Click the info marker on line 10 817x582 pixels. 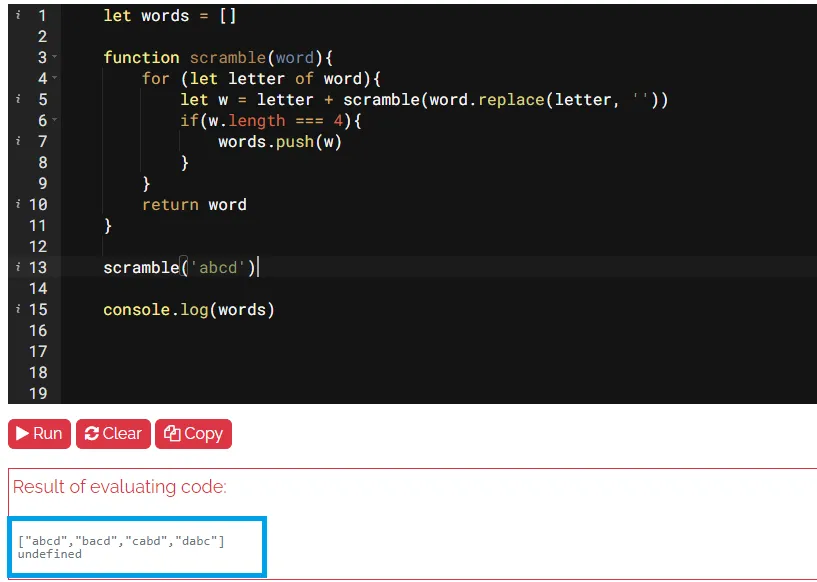pyautogui.click(x=18, y=204)
